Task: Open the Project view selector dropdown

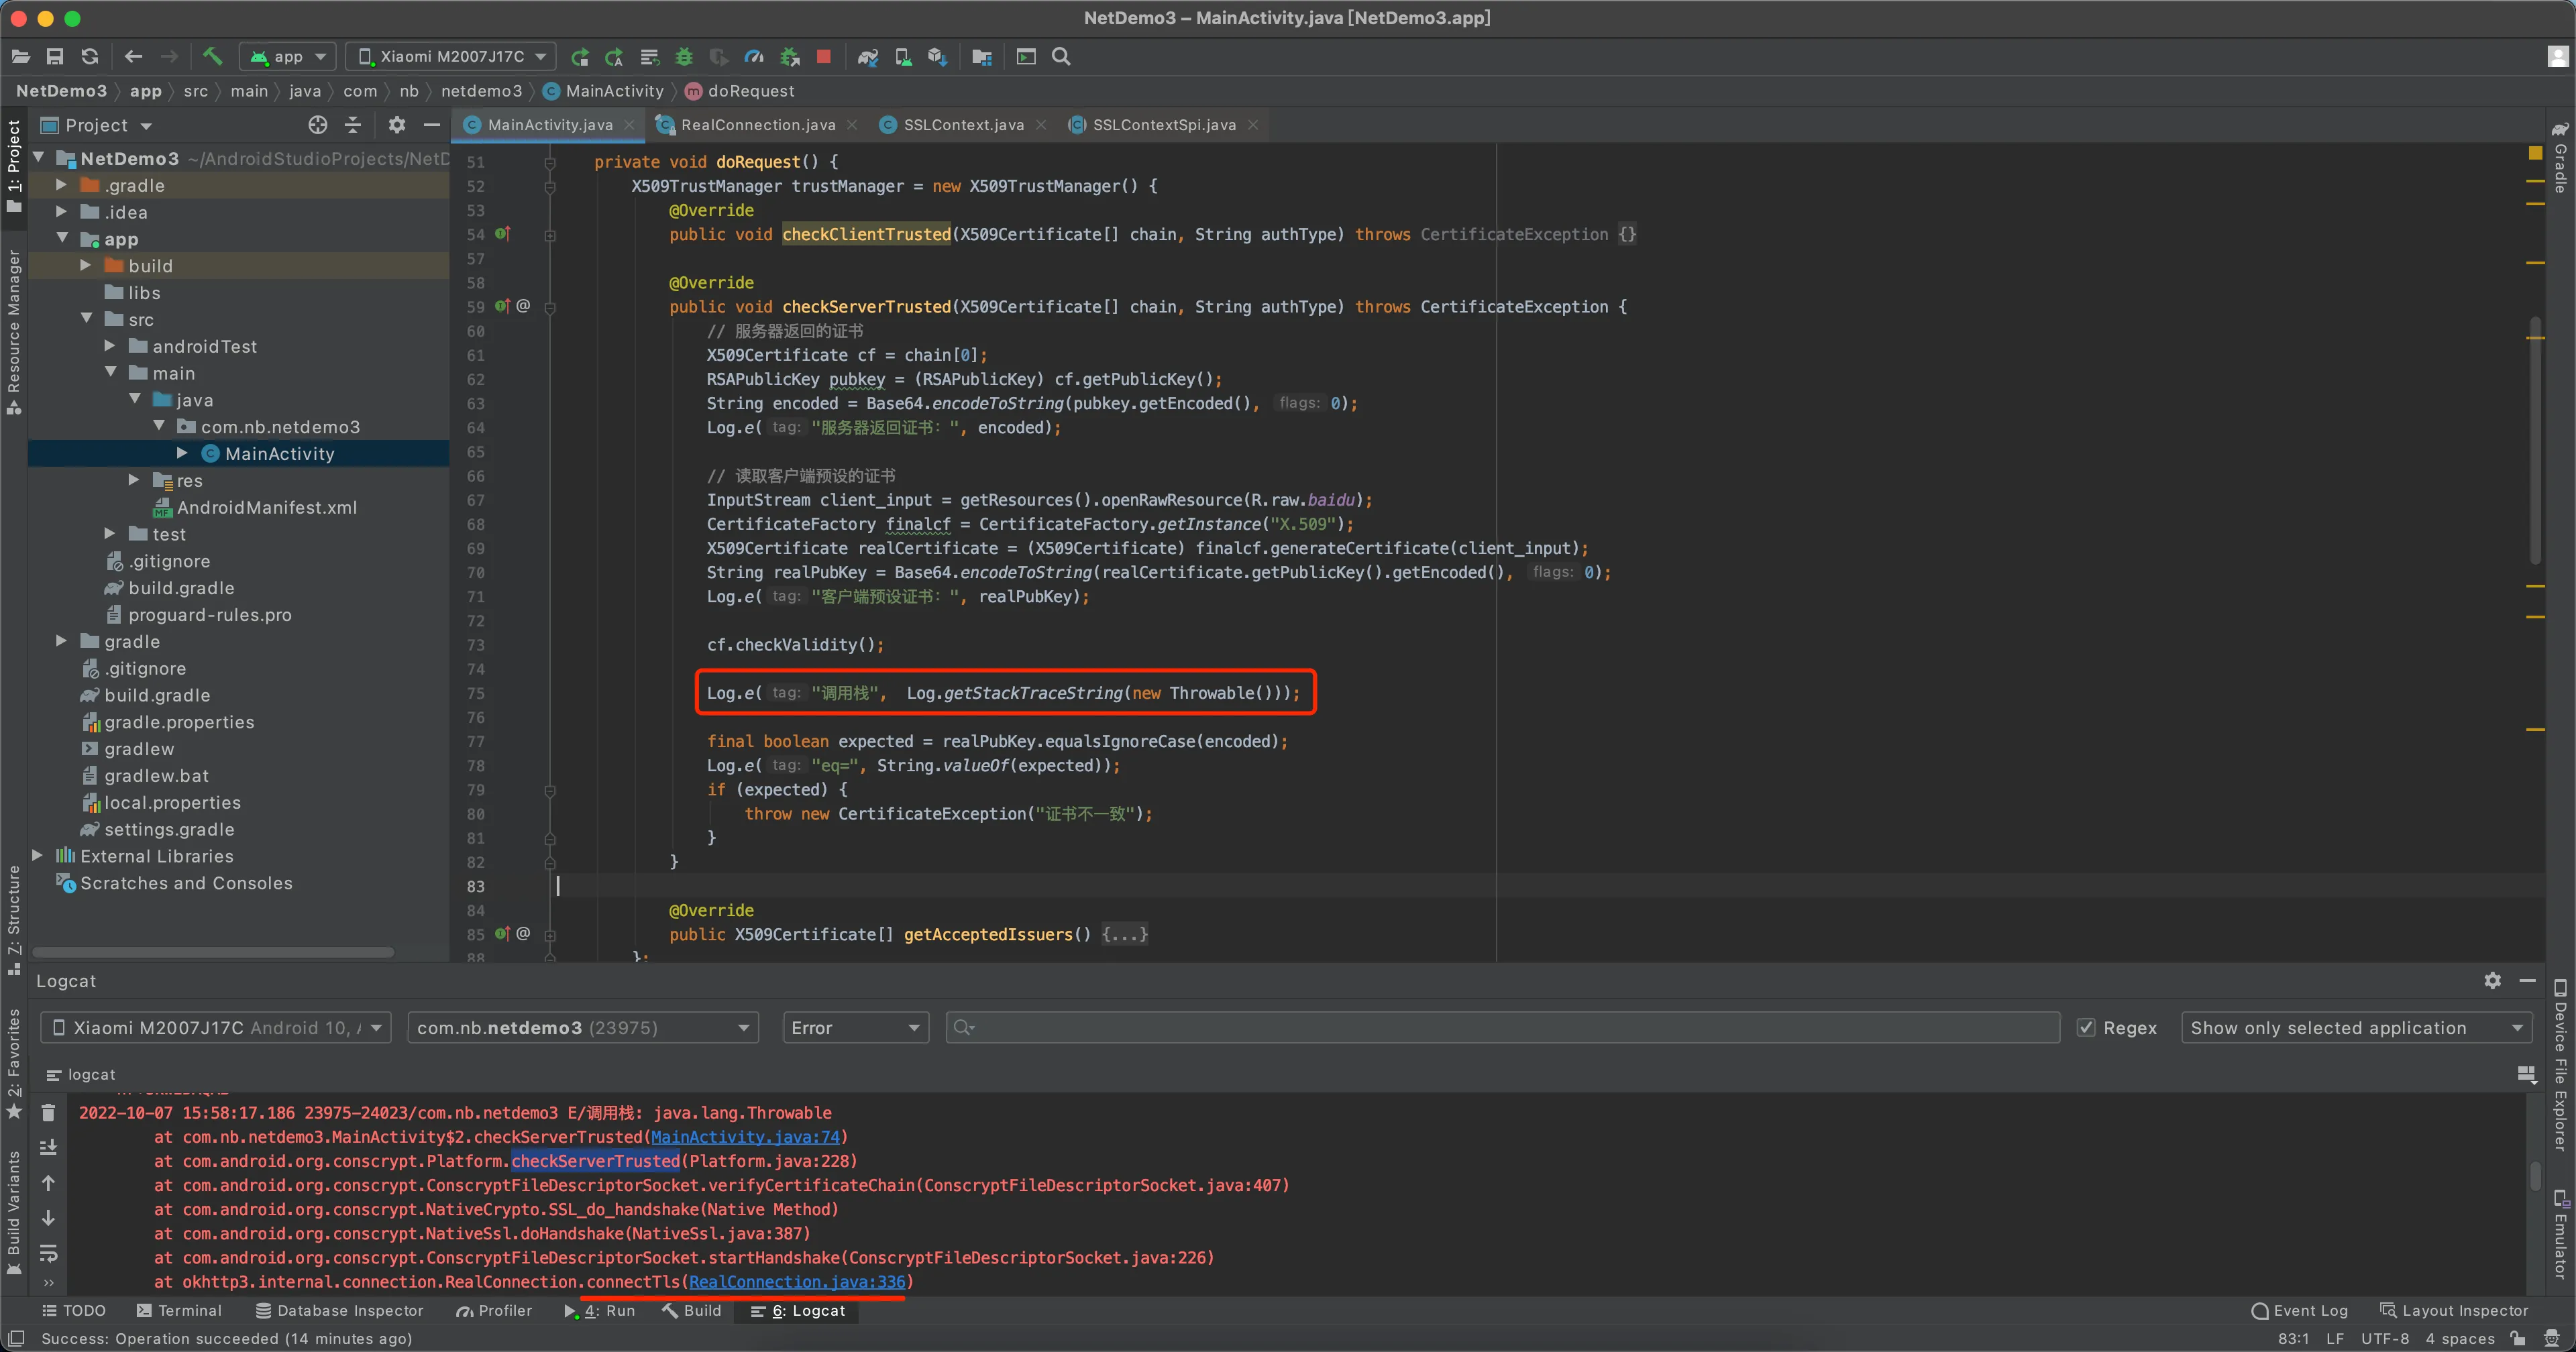Action: click(x=96, y=125)
